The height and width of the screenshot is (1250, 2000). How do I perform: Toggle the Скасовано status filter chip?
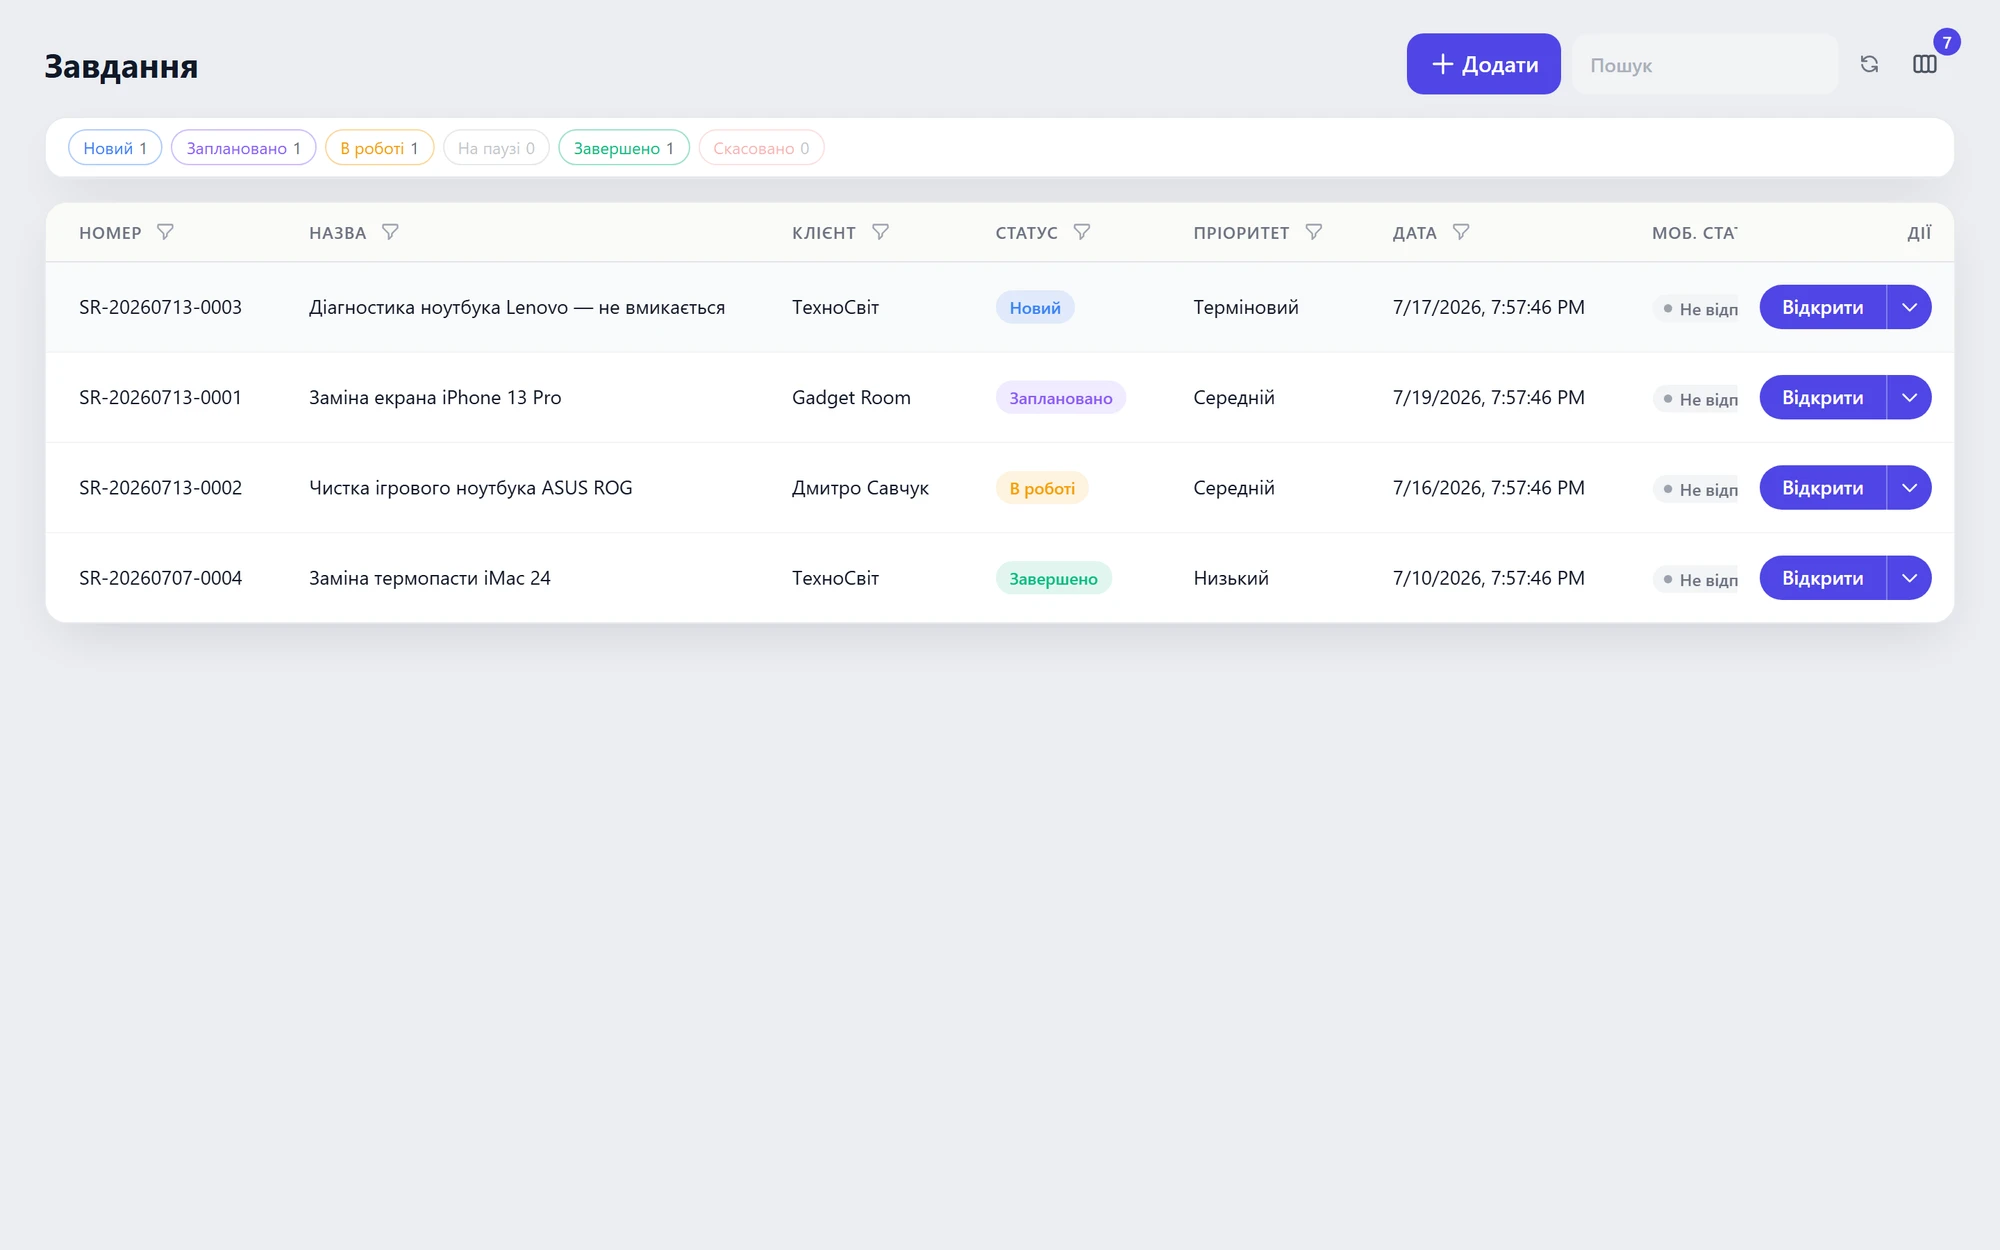point(761,148)
